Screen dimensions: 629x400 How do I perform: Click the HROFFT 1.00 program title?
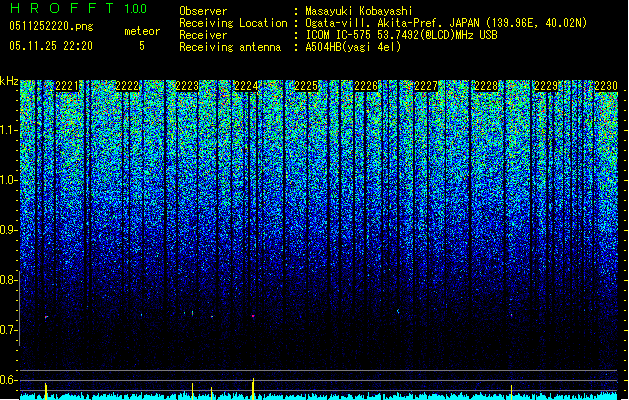[x=78, y=8]
